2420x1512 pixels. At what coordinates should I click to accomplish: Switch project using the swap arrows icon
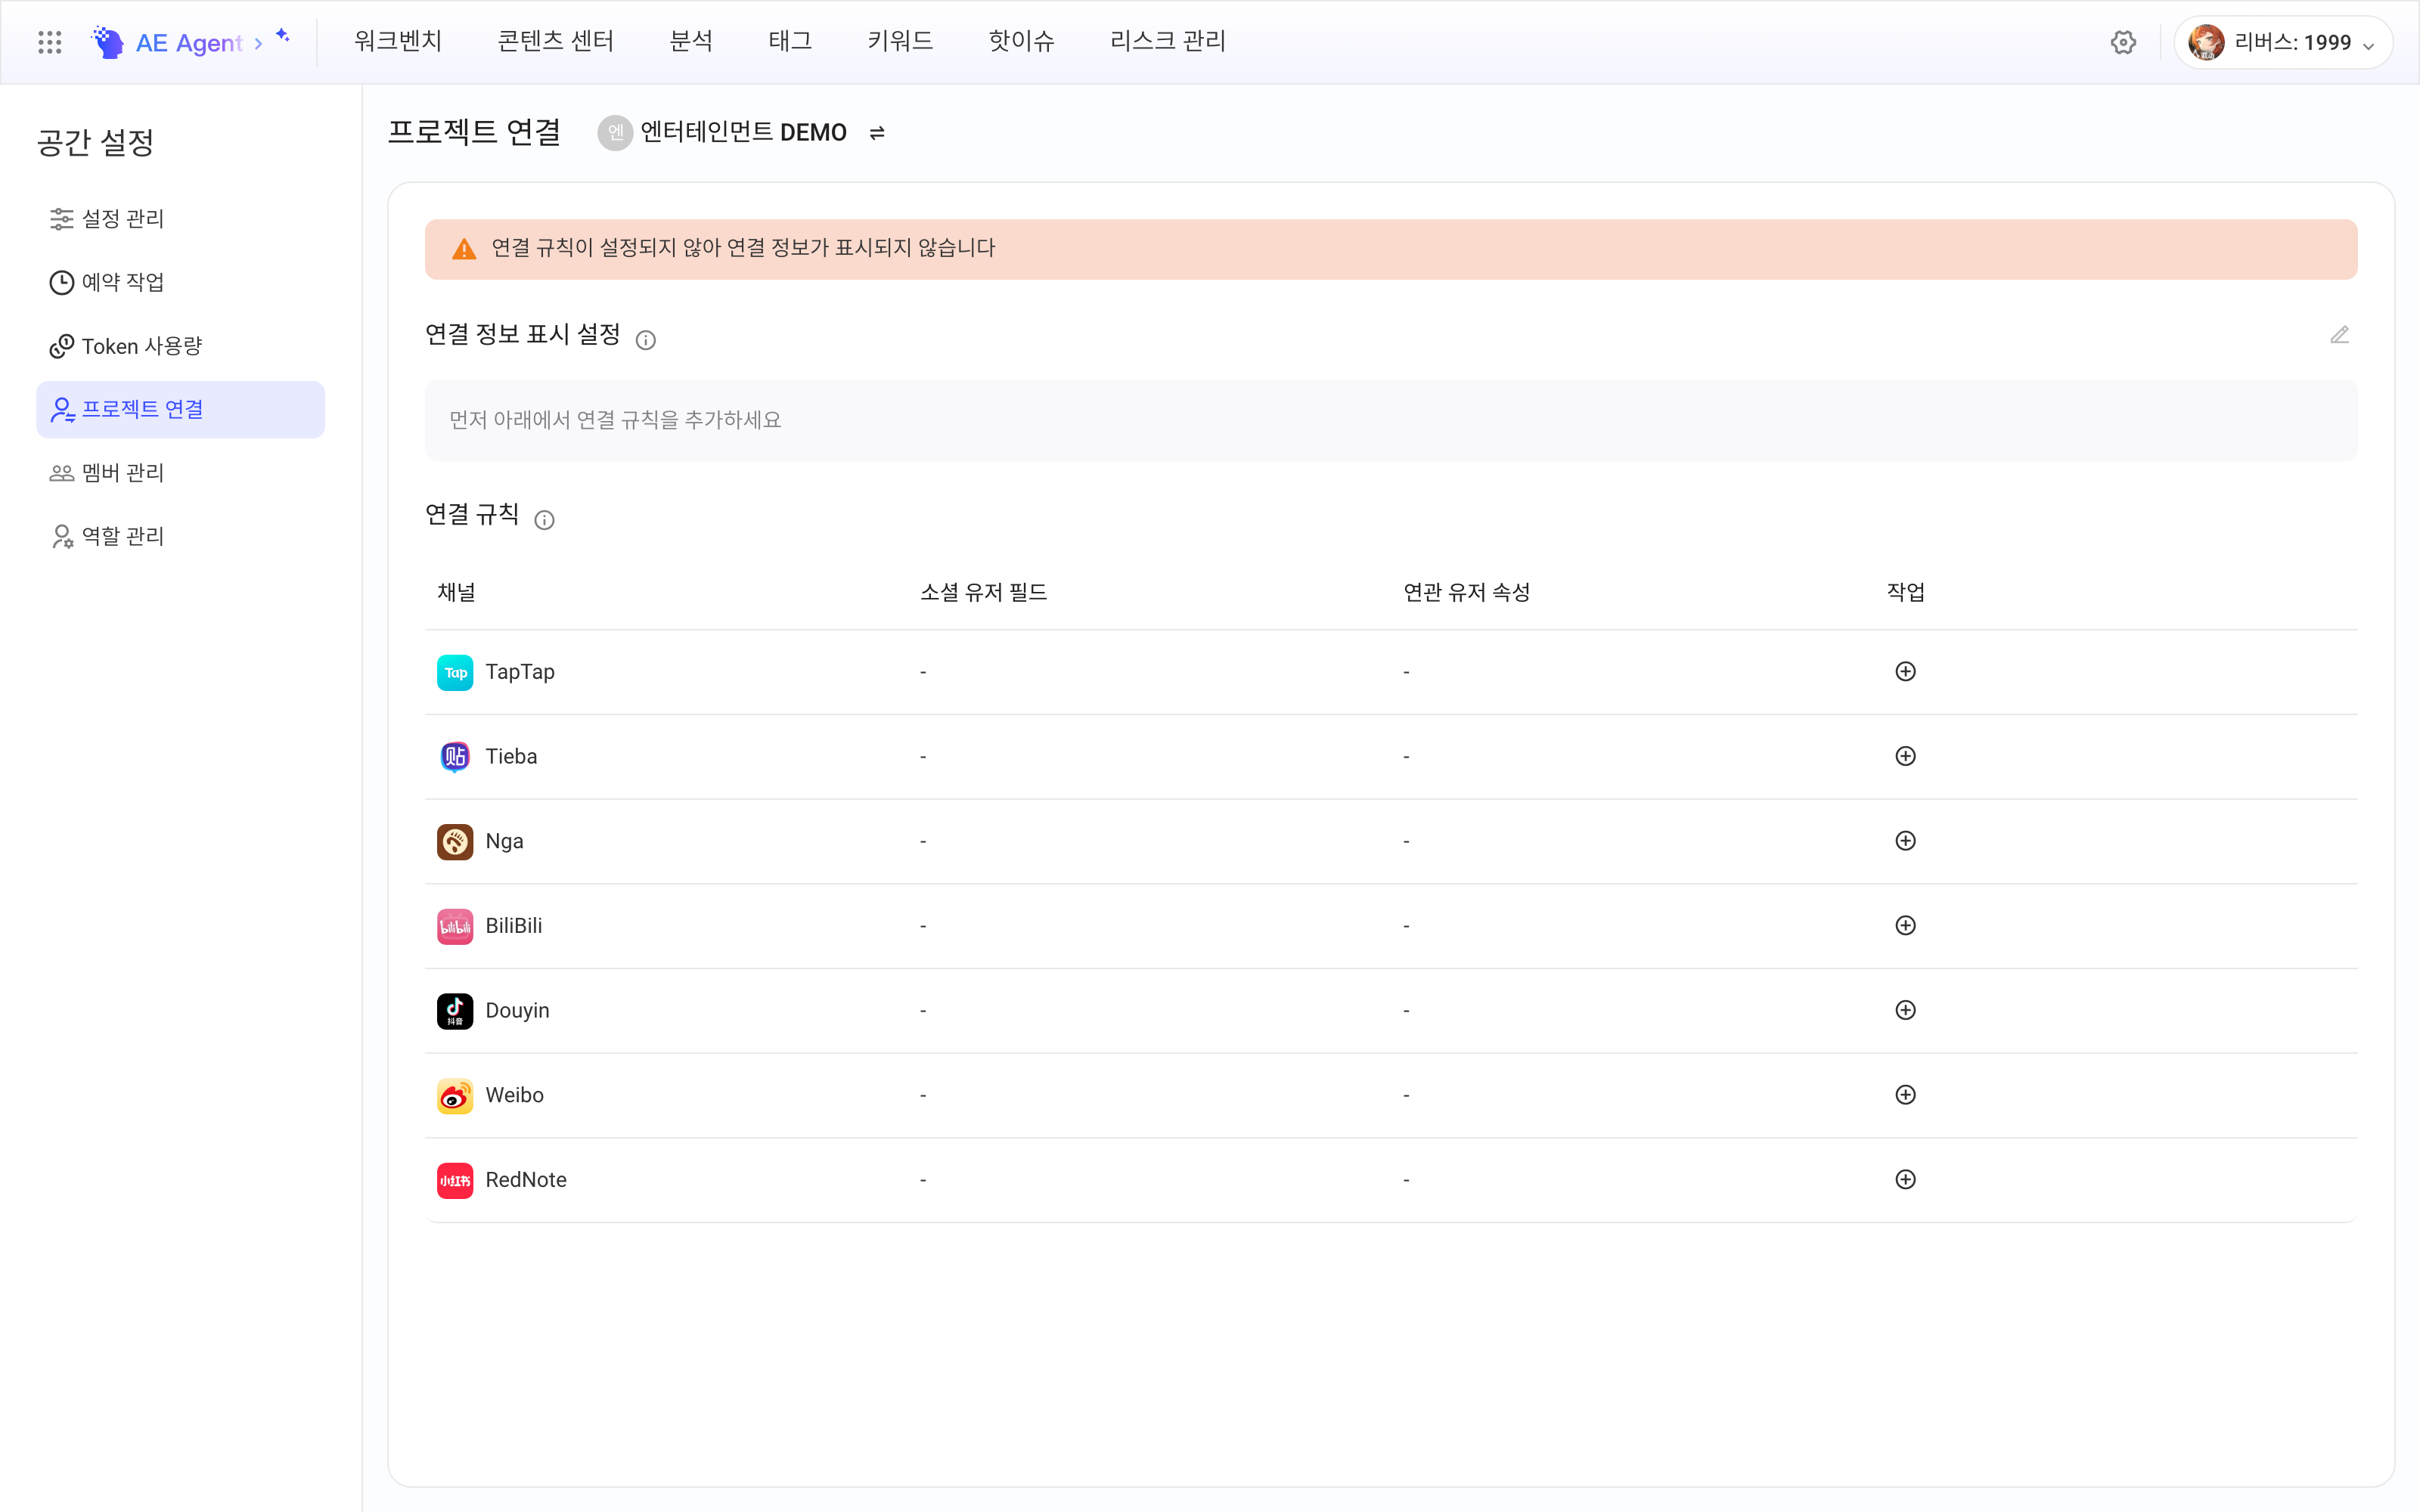(877, 133)
